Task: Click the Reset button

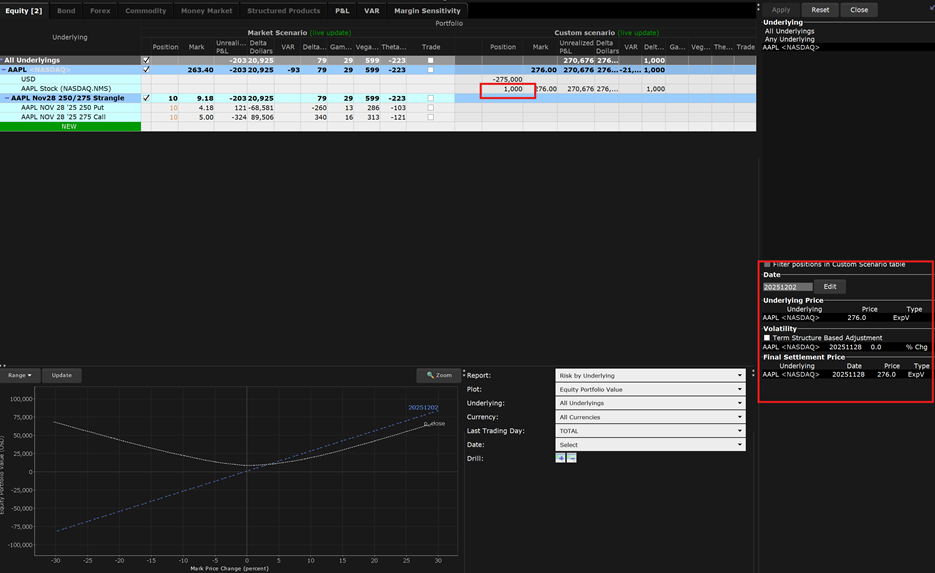Action: [x=820, y=10]
